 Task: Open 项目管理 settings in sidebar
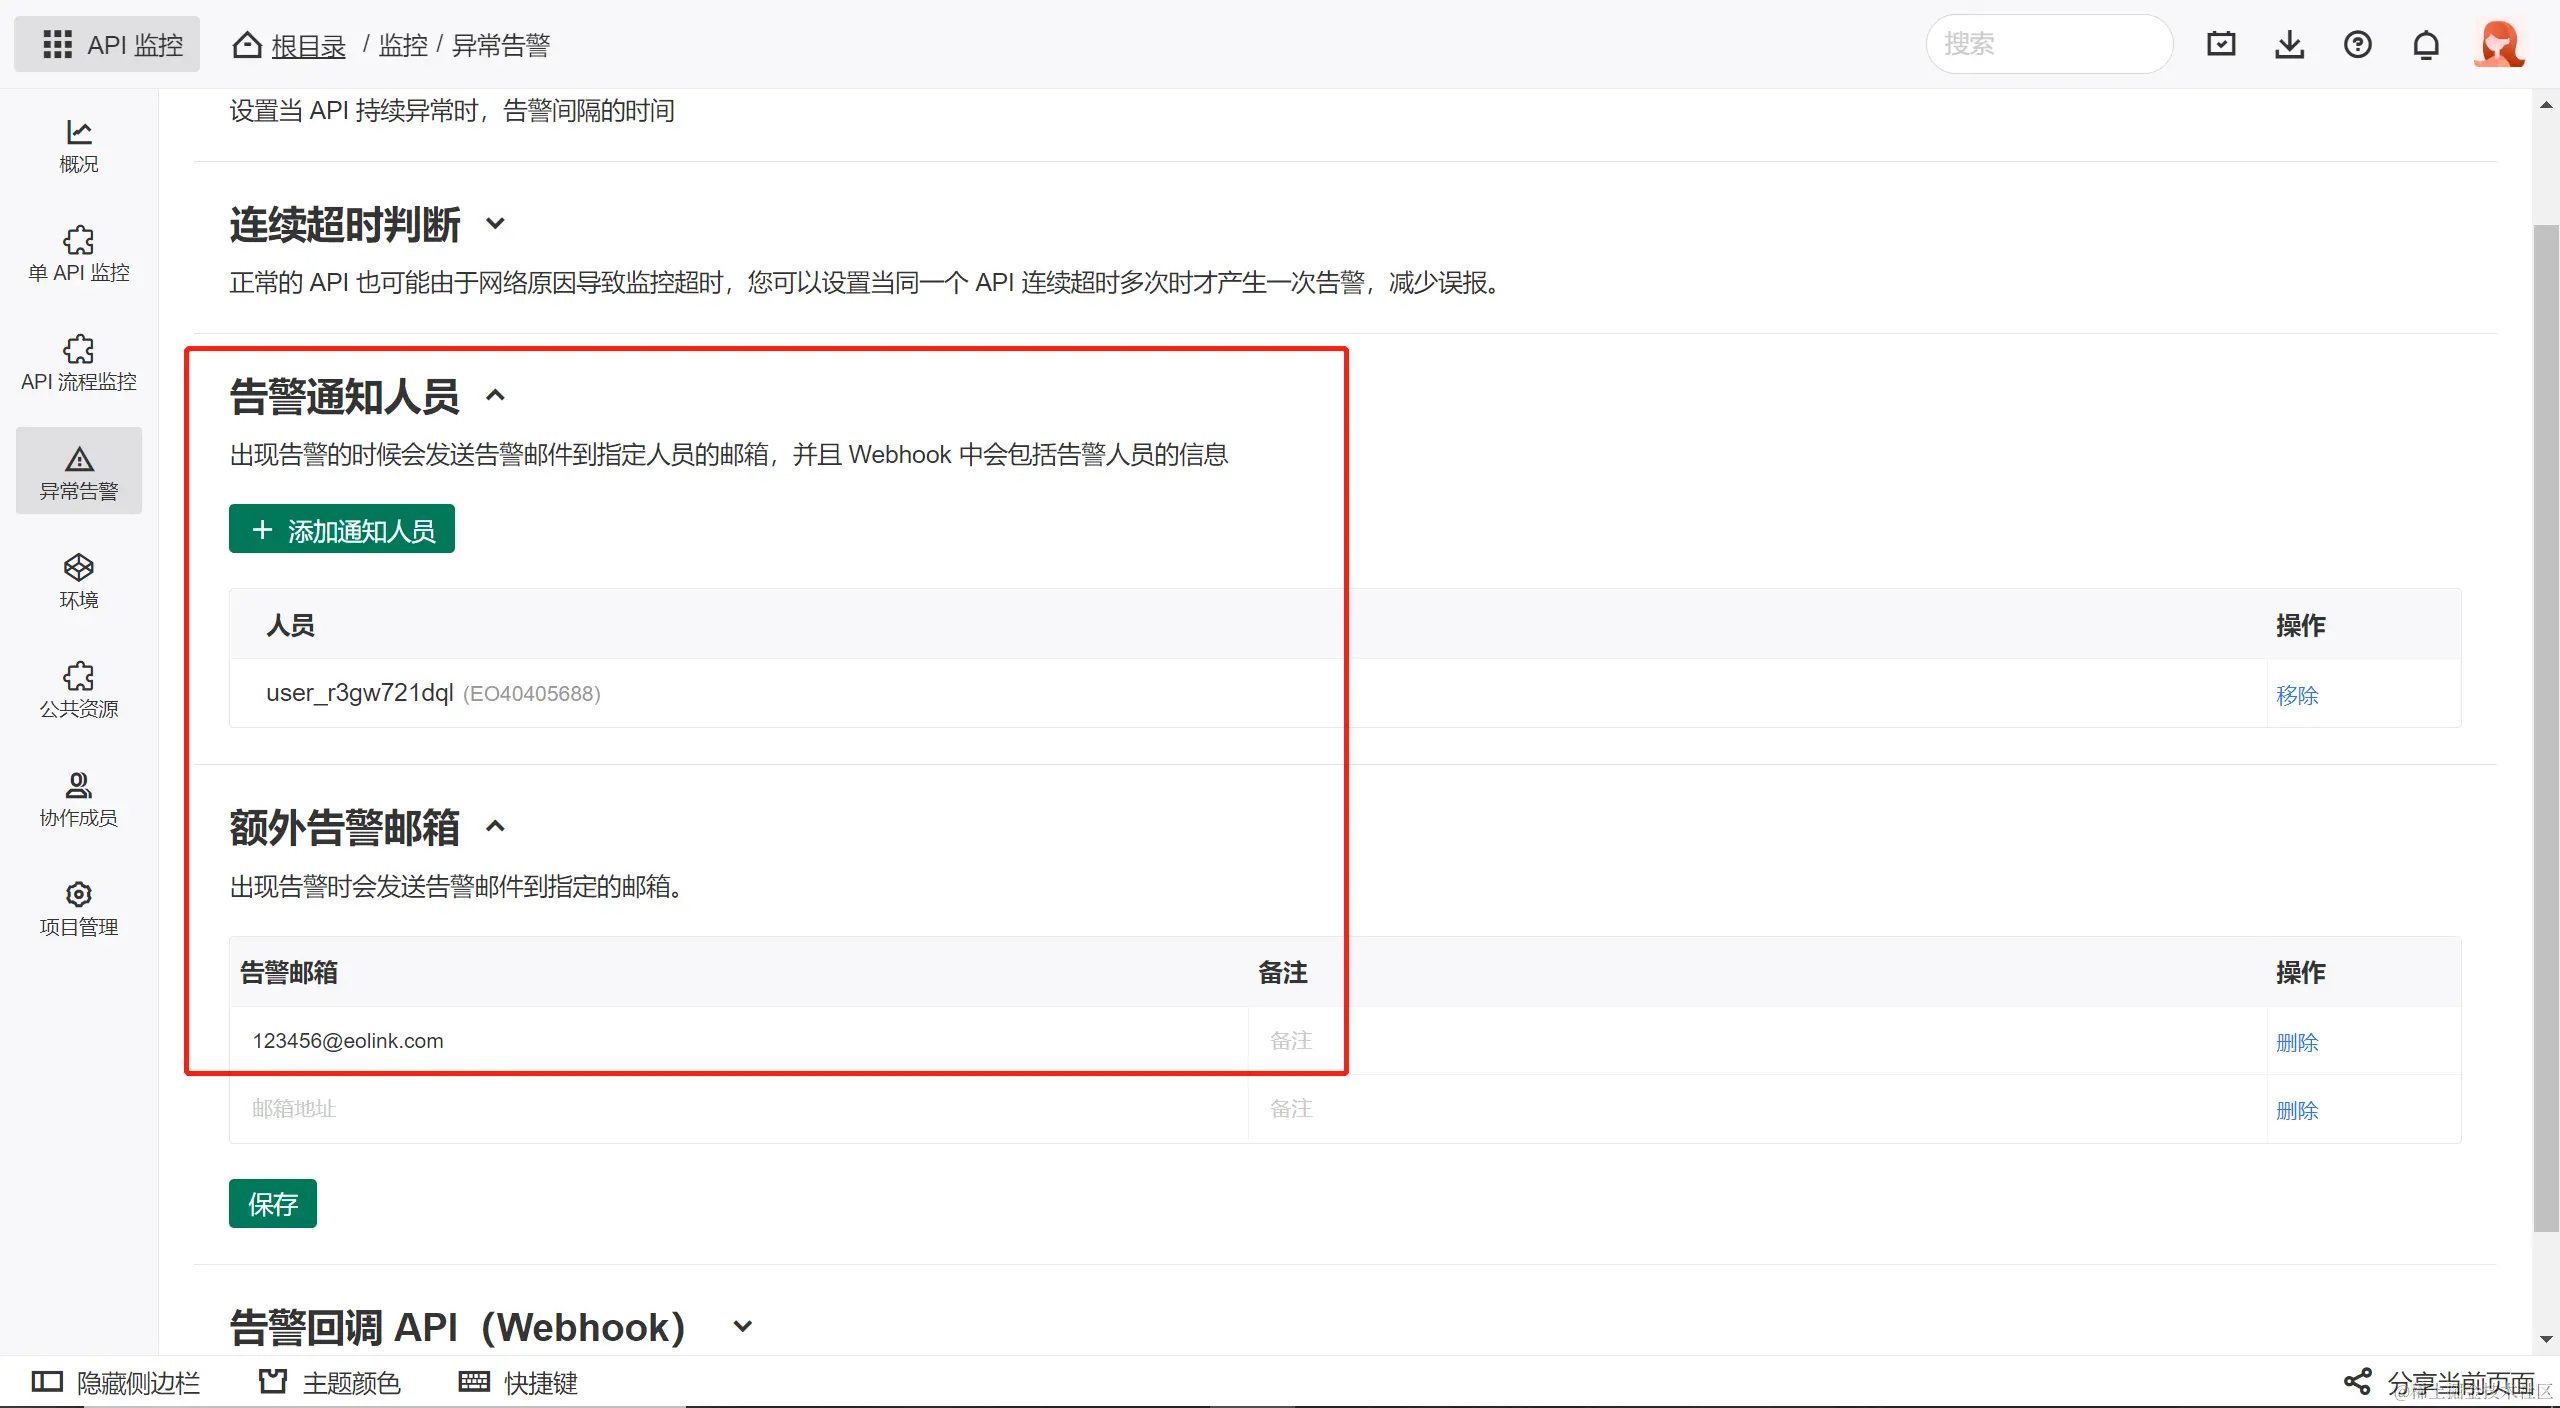pos(78,908)
